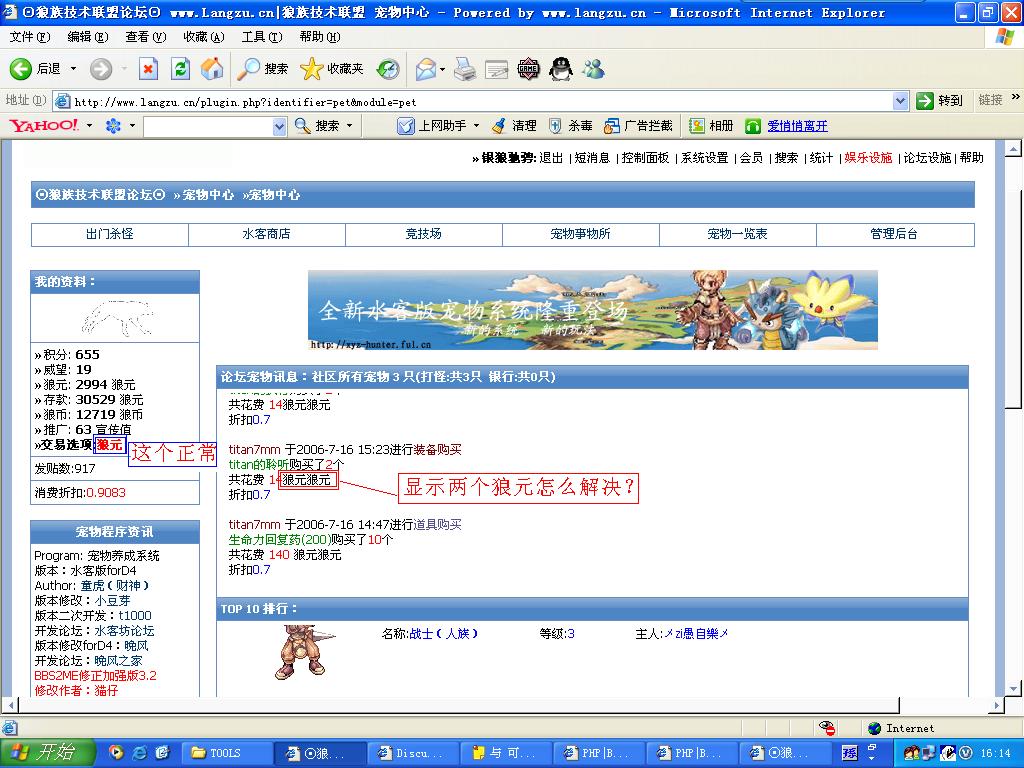Open the 文件(F) menu

click(29, 37)
